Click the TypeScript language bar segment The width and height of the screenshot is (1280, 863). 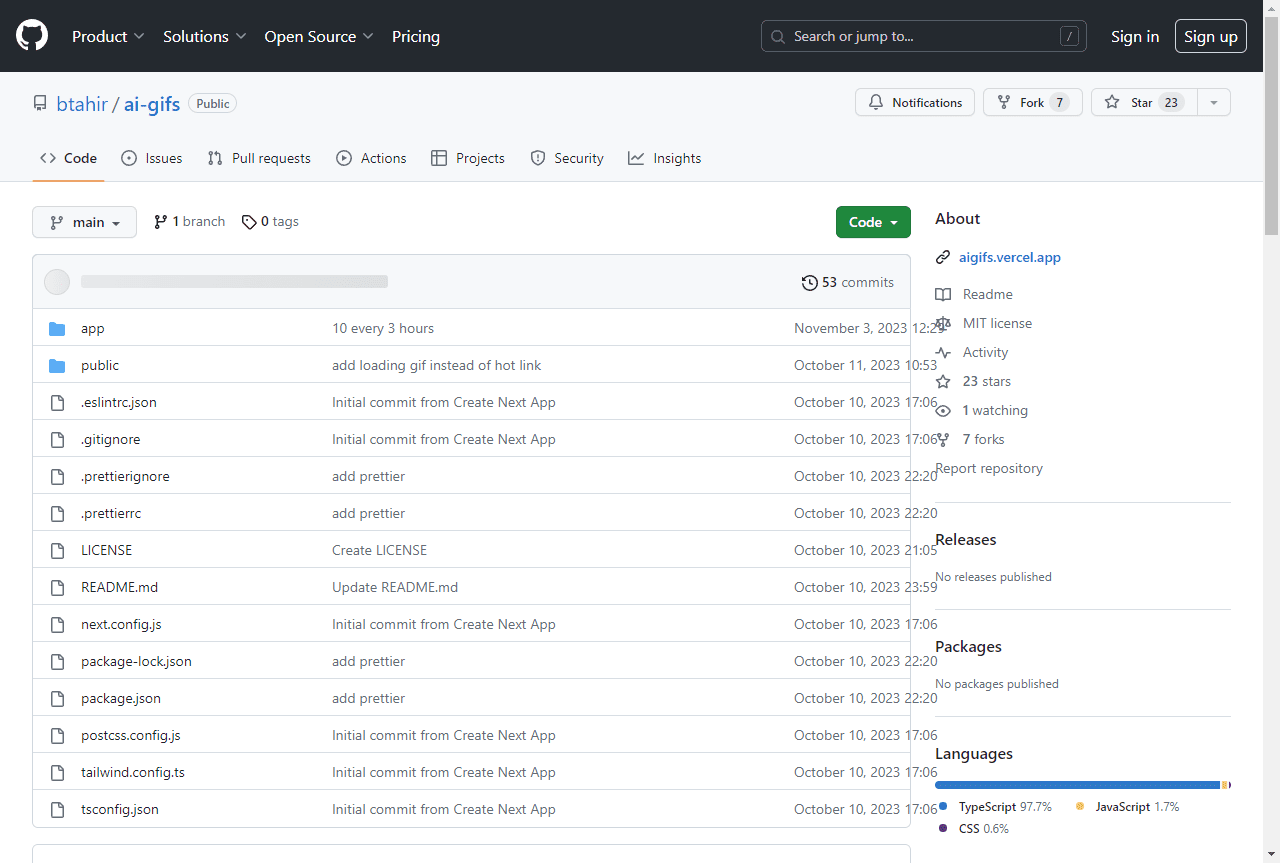coord(1076,785)
